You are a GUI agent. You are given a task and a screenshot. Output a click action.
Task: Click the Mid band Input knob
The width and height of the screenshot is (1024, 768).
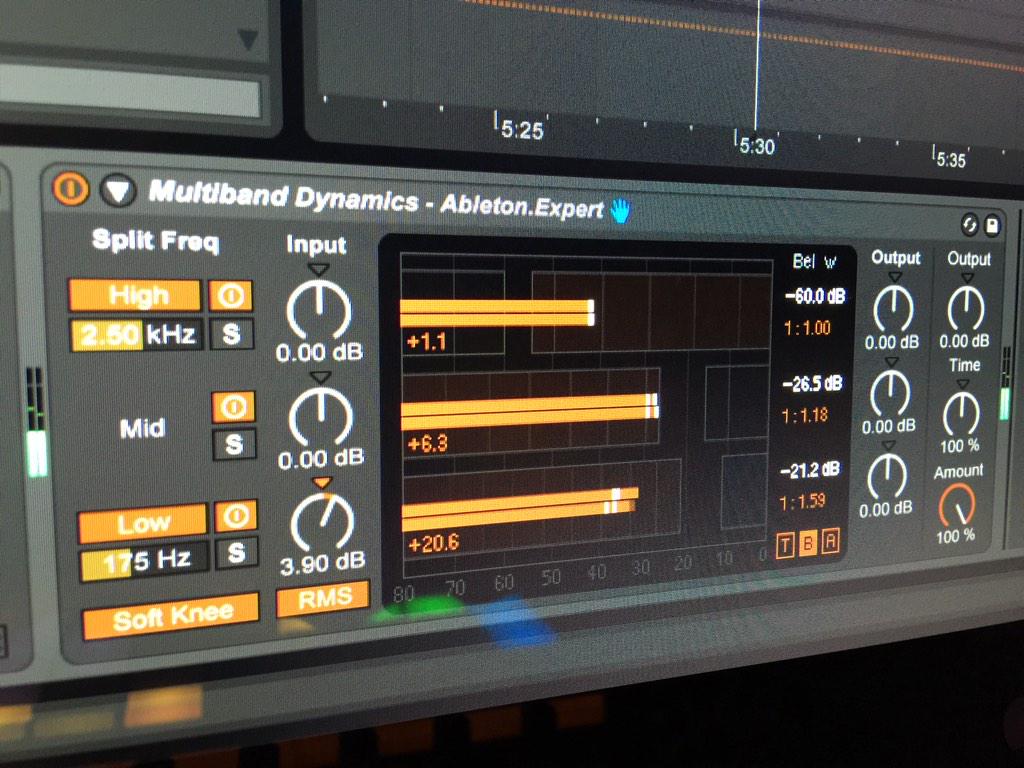click(321, 416)
